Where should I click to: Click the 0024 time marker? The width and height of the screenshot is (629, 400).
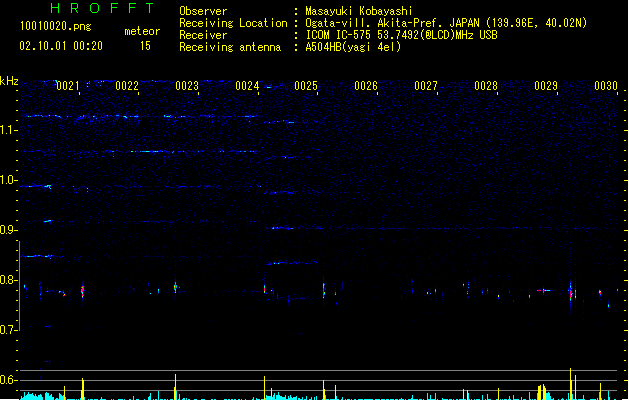click(x=247, y=86)
